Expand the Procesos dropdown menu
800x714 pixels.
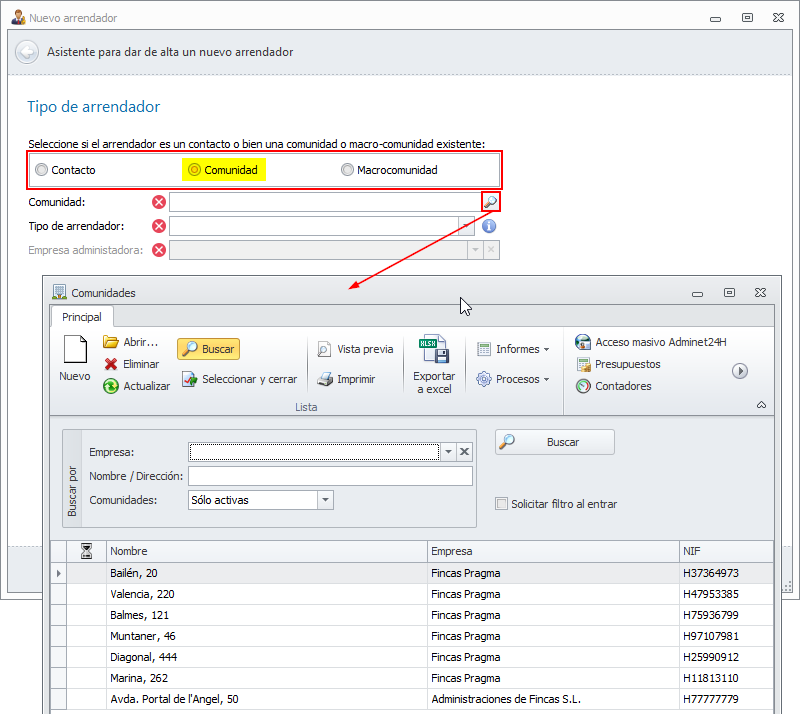(x=513, y=379)
